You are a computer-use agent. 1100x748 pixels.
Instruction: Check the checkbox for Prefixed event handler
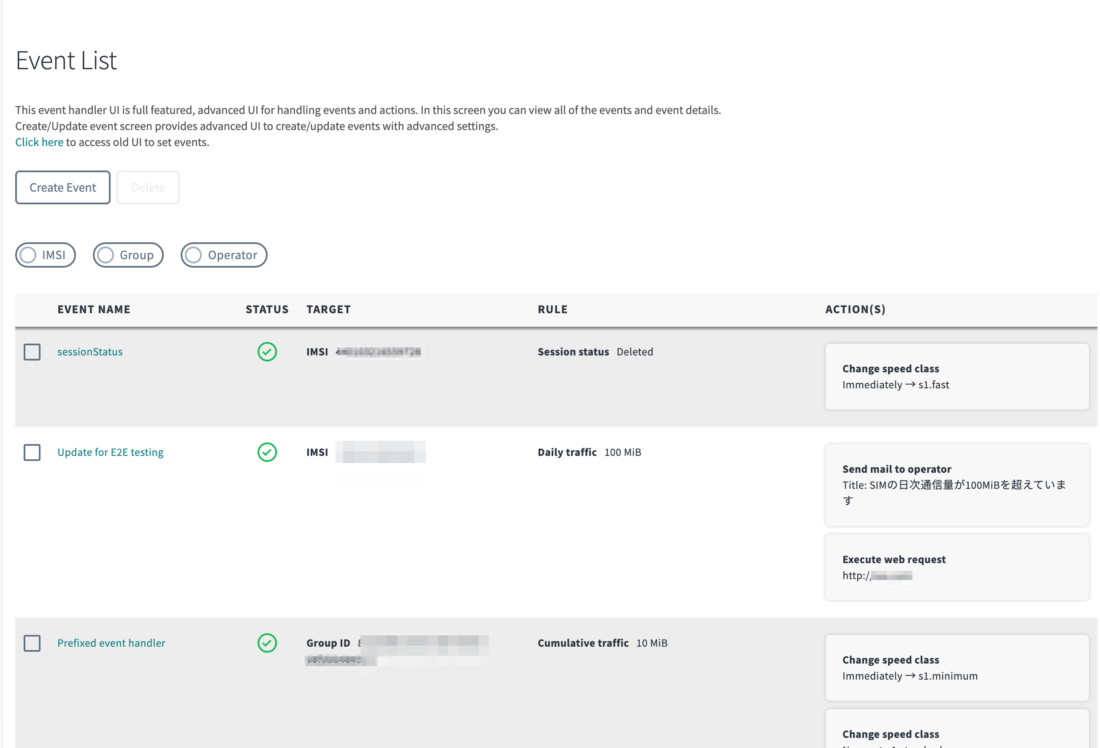tap(31, 643)
